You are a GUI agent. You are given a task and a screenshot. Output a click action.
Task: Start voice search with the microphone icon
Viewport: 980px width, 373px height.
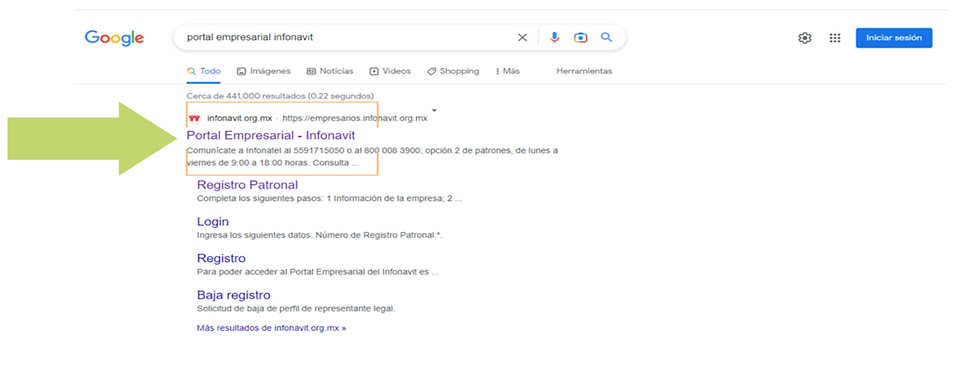pyautogui.click(x=554, y=37)
